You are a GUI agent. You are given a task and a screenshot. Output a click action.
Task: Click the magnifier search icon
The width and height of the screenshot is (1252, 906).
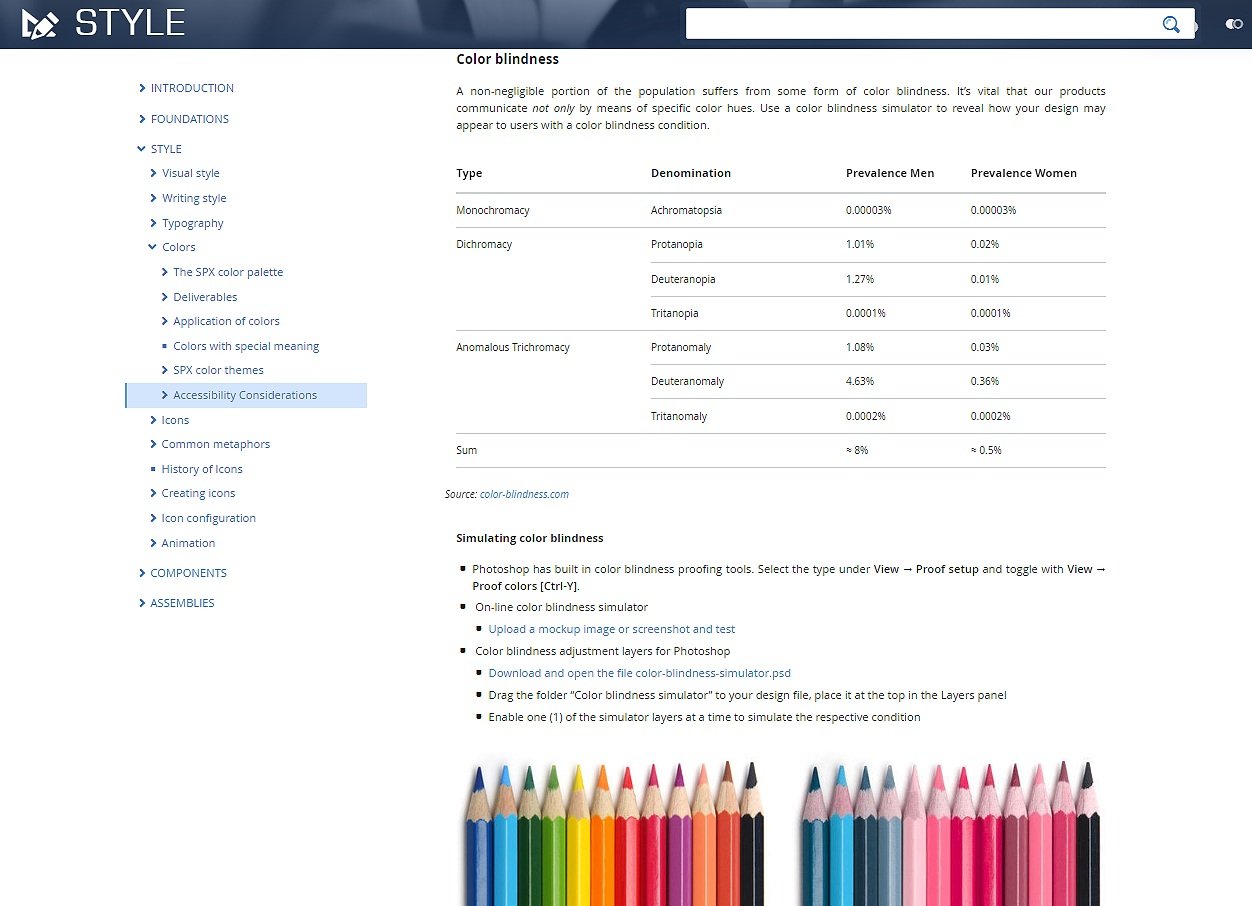pyautogui.click(x=1171, y=24)
